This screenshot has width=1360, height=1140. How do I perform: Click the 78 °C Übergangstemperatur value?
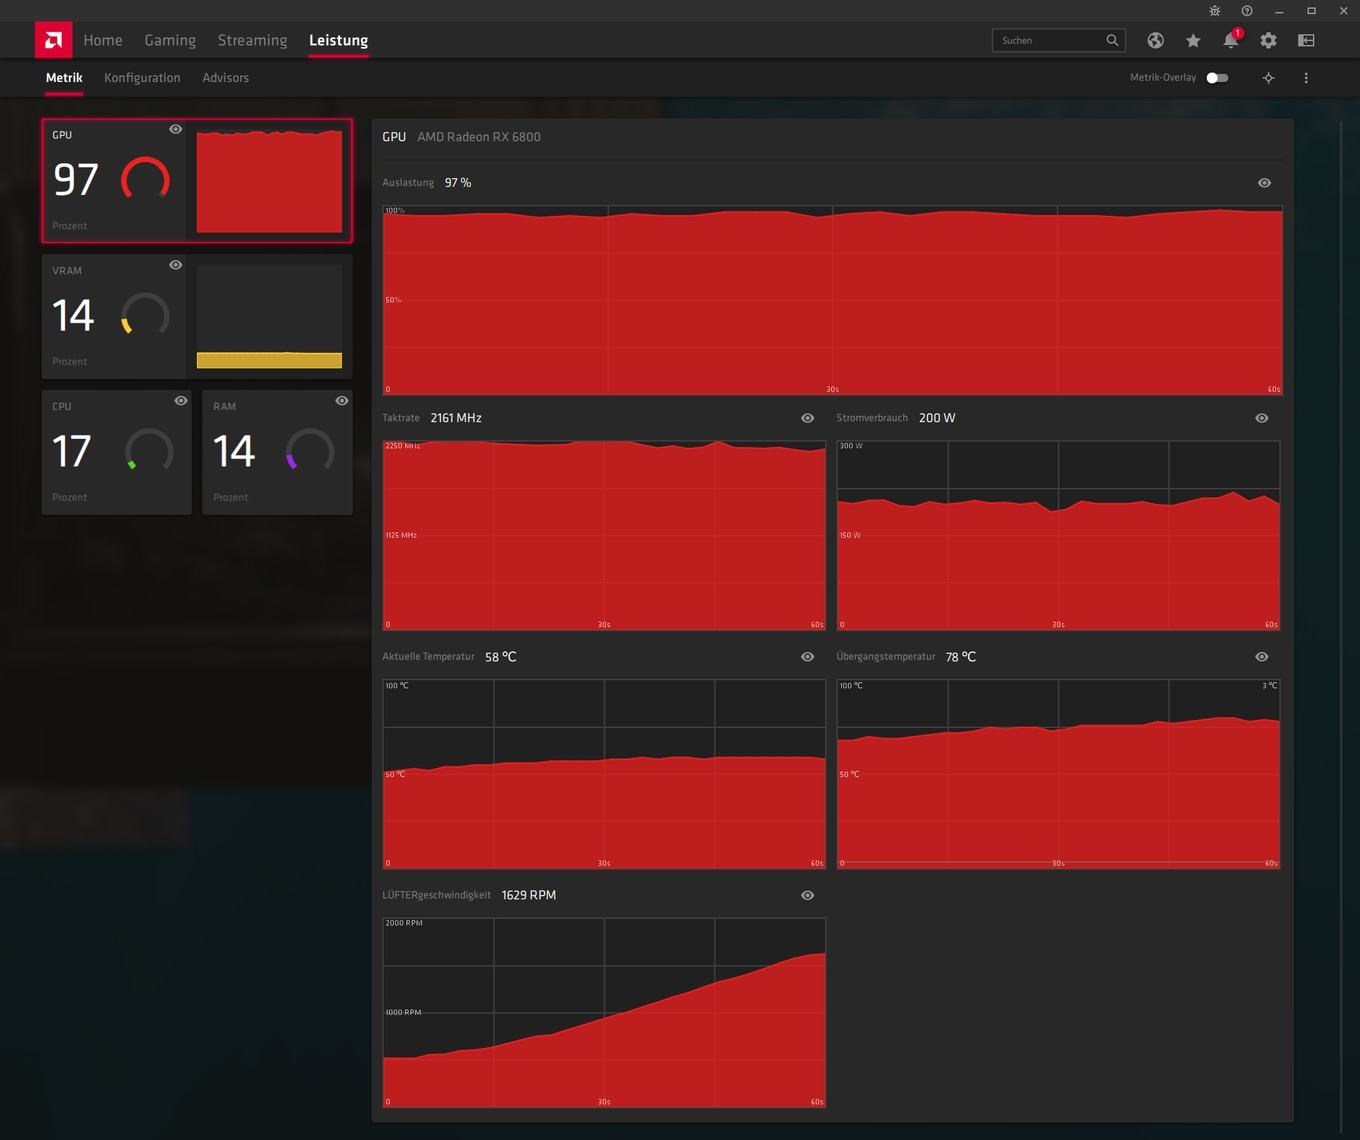click(x=961, y=657)
